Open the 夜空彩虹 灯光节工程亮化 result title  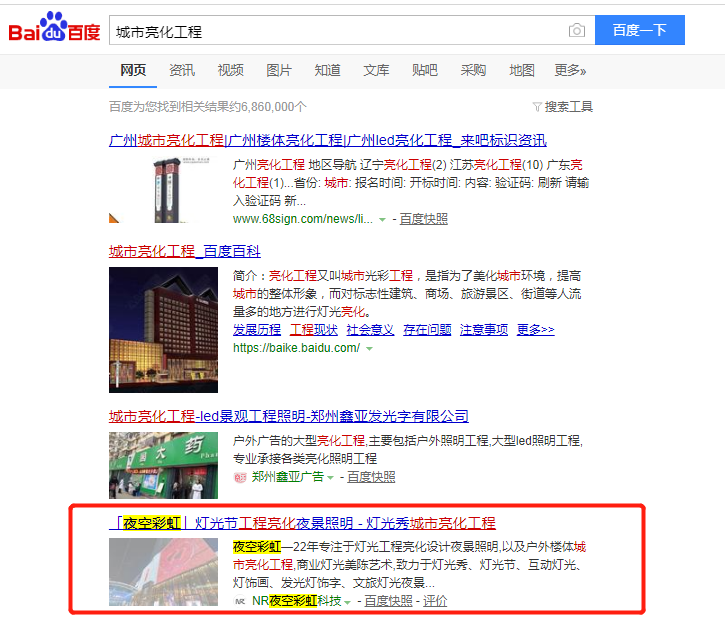tap(302, 523)
